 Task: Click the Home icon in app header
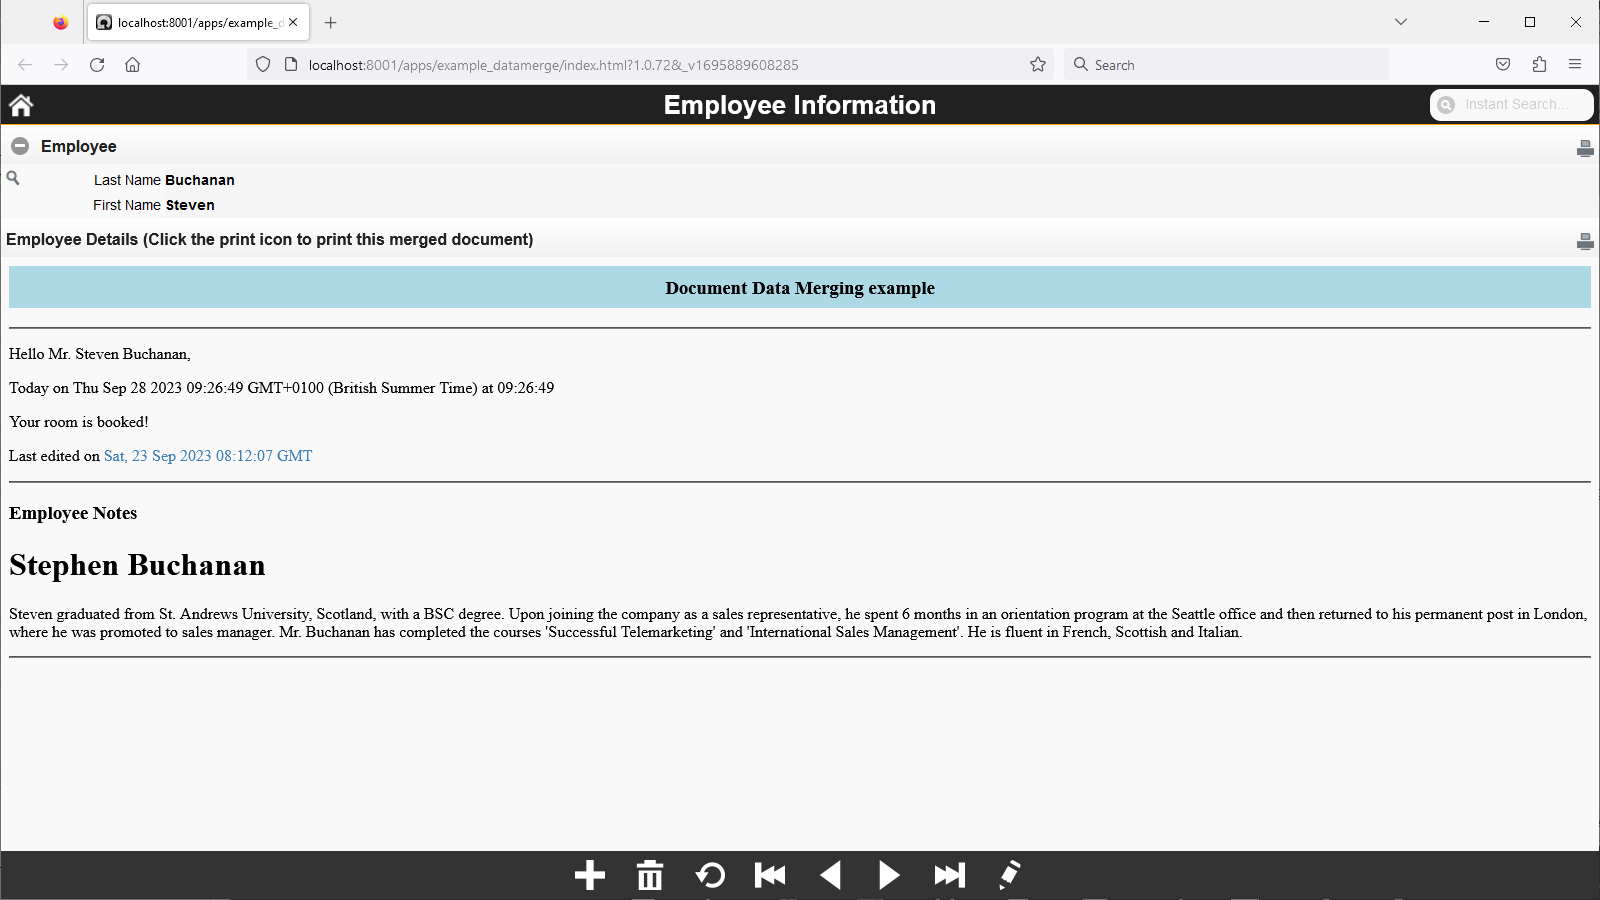tap(21, 105)
